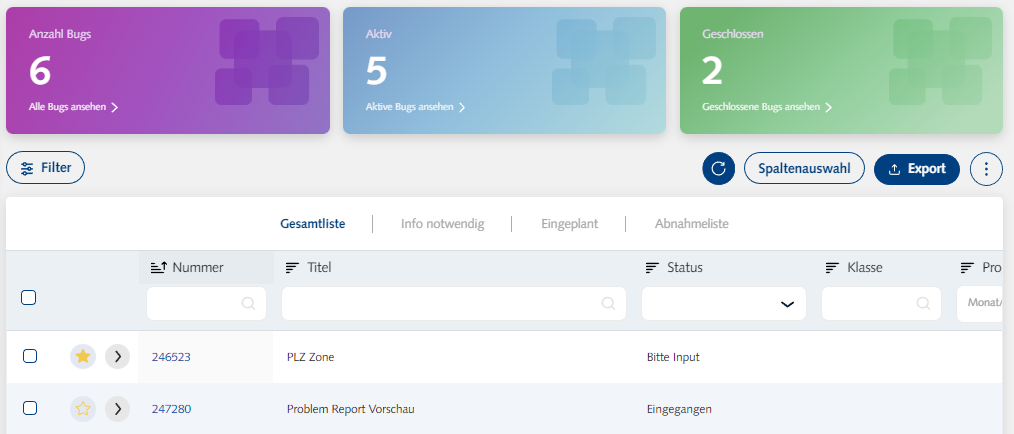Screen dimensions: 1014x434
Task: Switch to the Info notwendig tab
Action: 442,224
